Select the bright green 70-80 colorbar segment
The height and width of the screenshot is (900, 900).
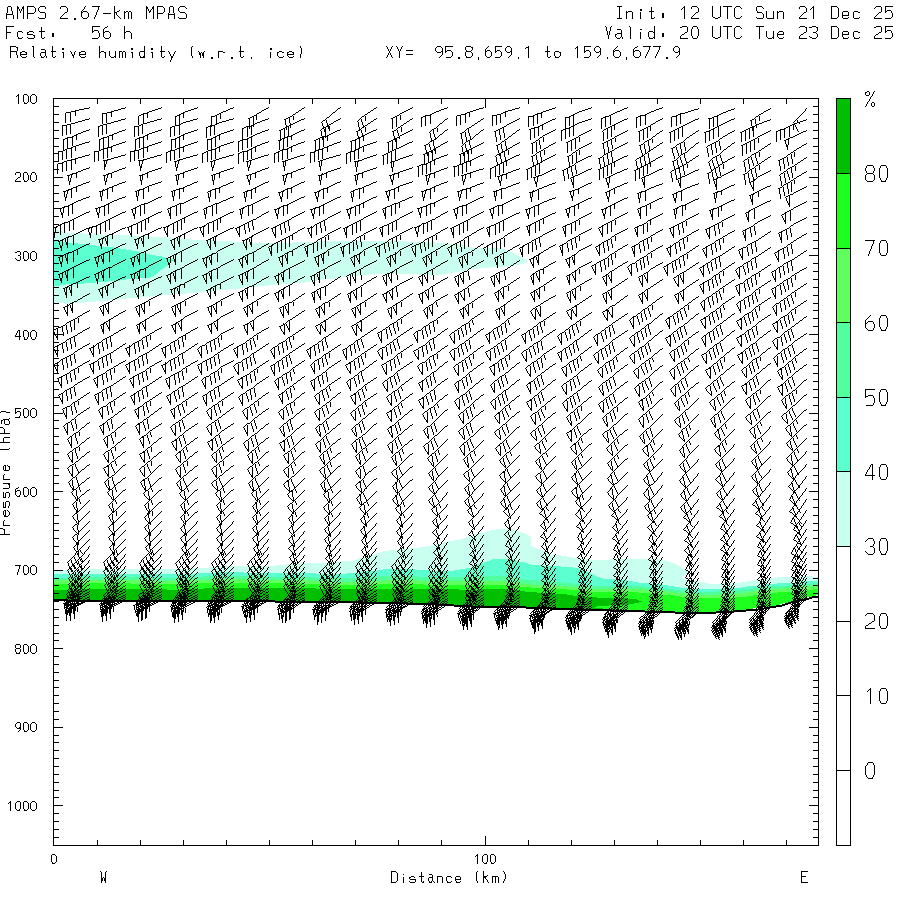pos(843,211)
